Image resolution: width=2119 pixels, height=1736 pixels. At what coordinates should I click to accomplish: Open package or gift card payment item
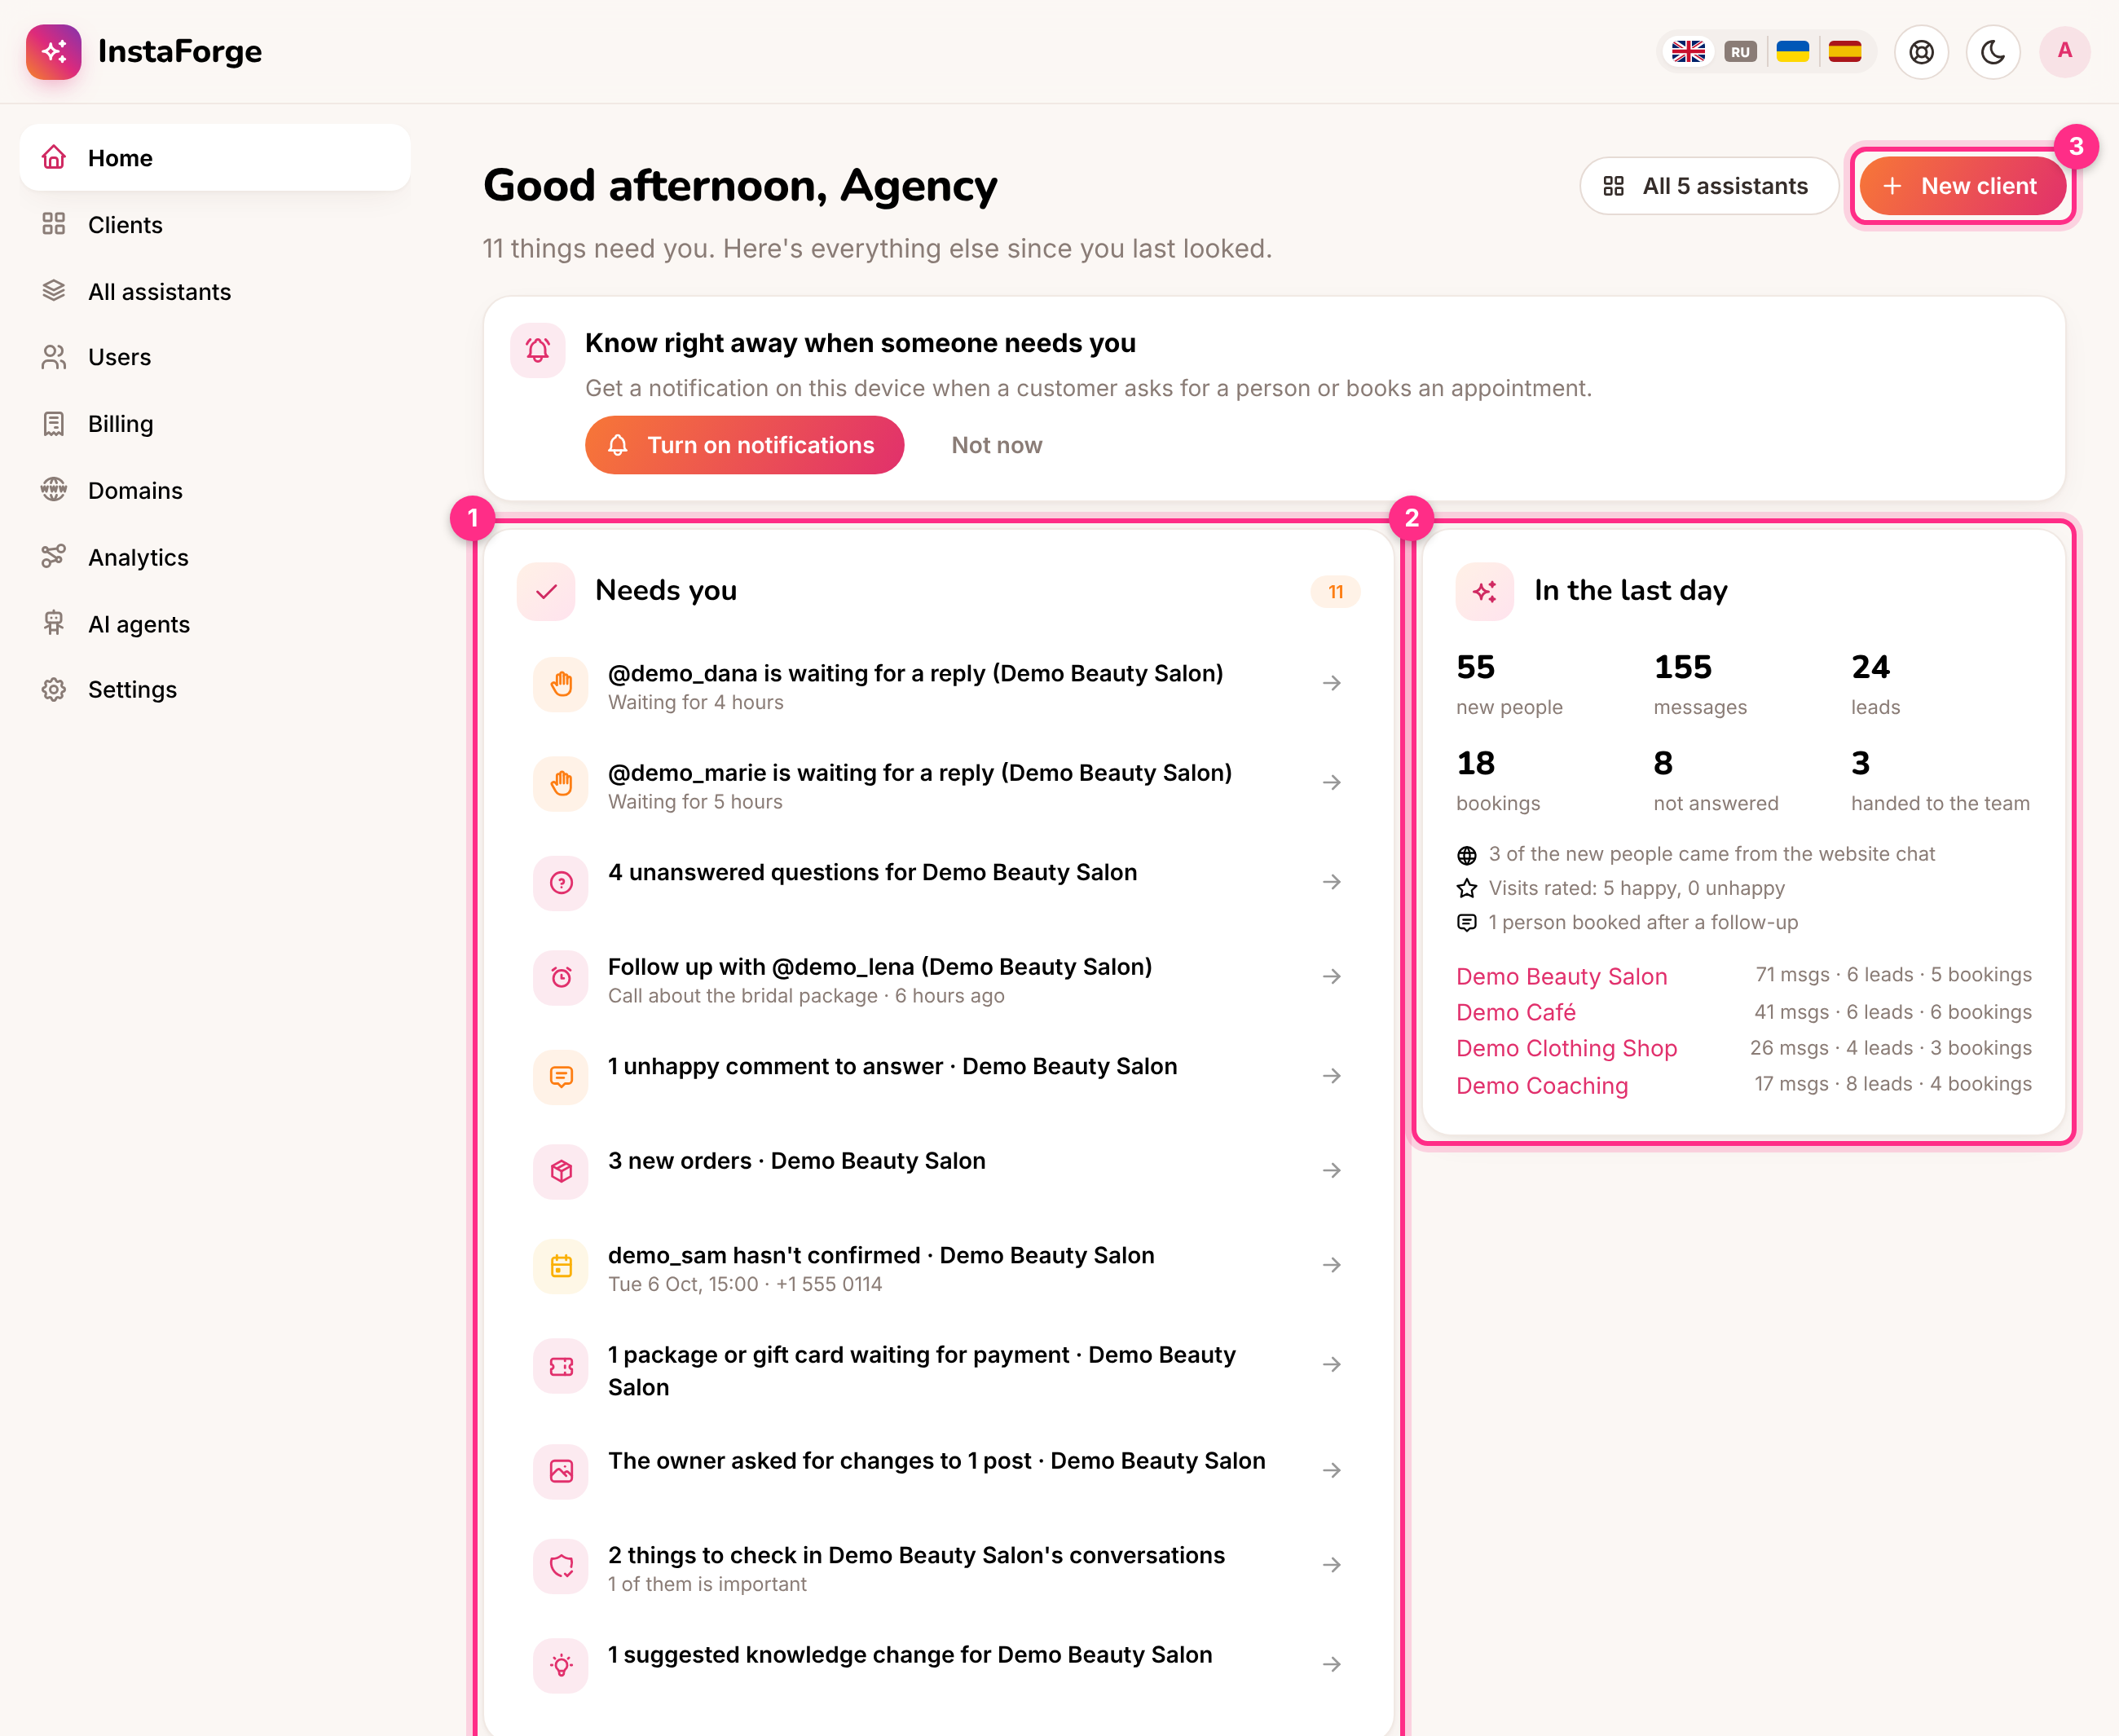pyautogui.click(x=937, y=1370)
